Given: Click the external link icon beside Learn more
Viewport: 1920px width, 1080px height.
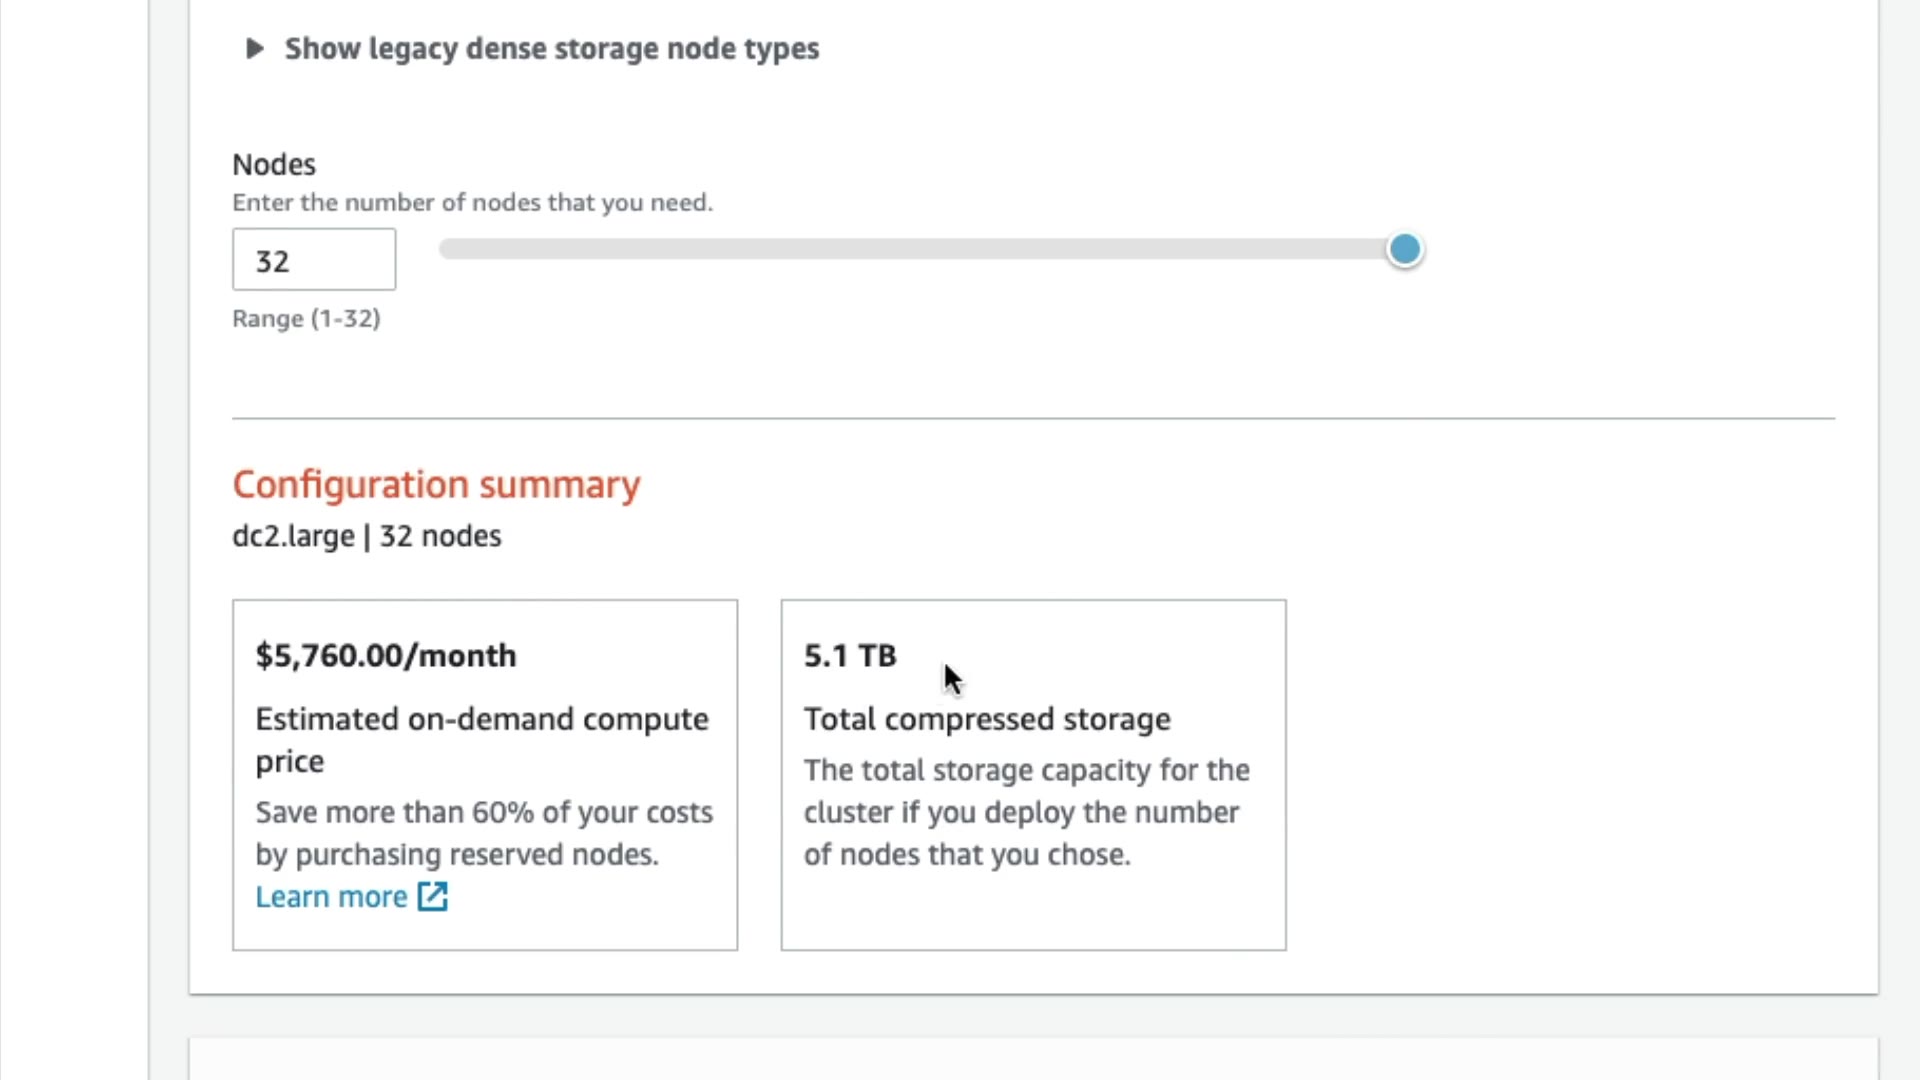Looking at the screenshot, I should 433,897.
